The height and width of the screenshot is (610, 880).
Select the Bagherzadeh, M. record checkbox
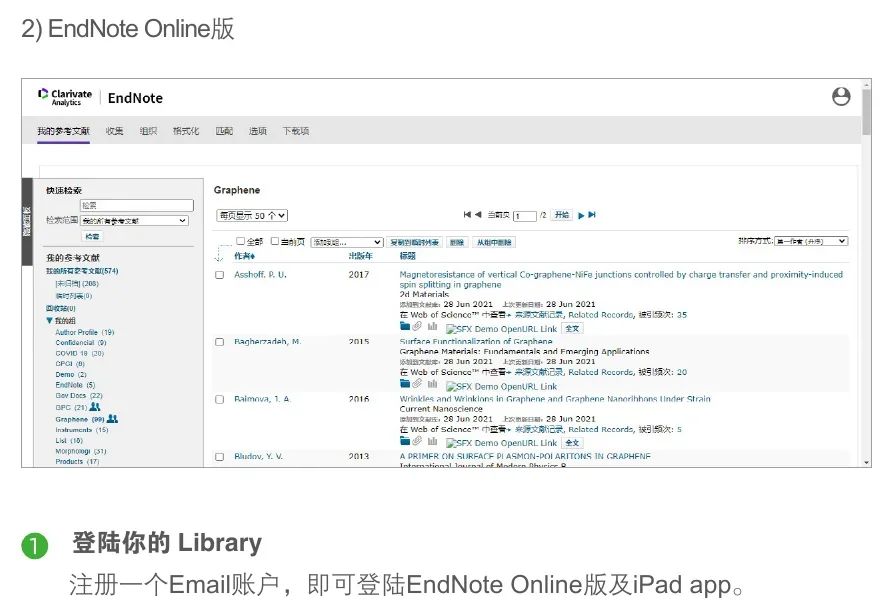pyautogui.click(x=219, y=342)
